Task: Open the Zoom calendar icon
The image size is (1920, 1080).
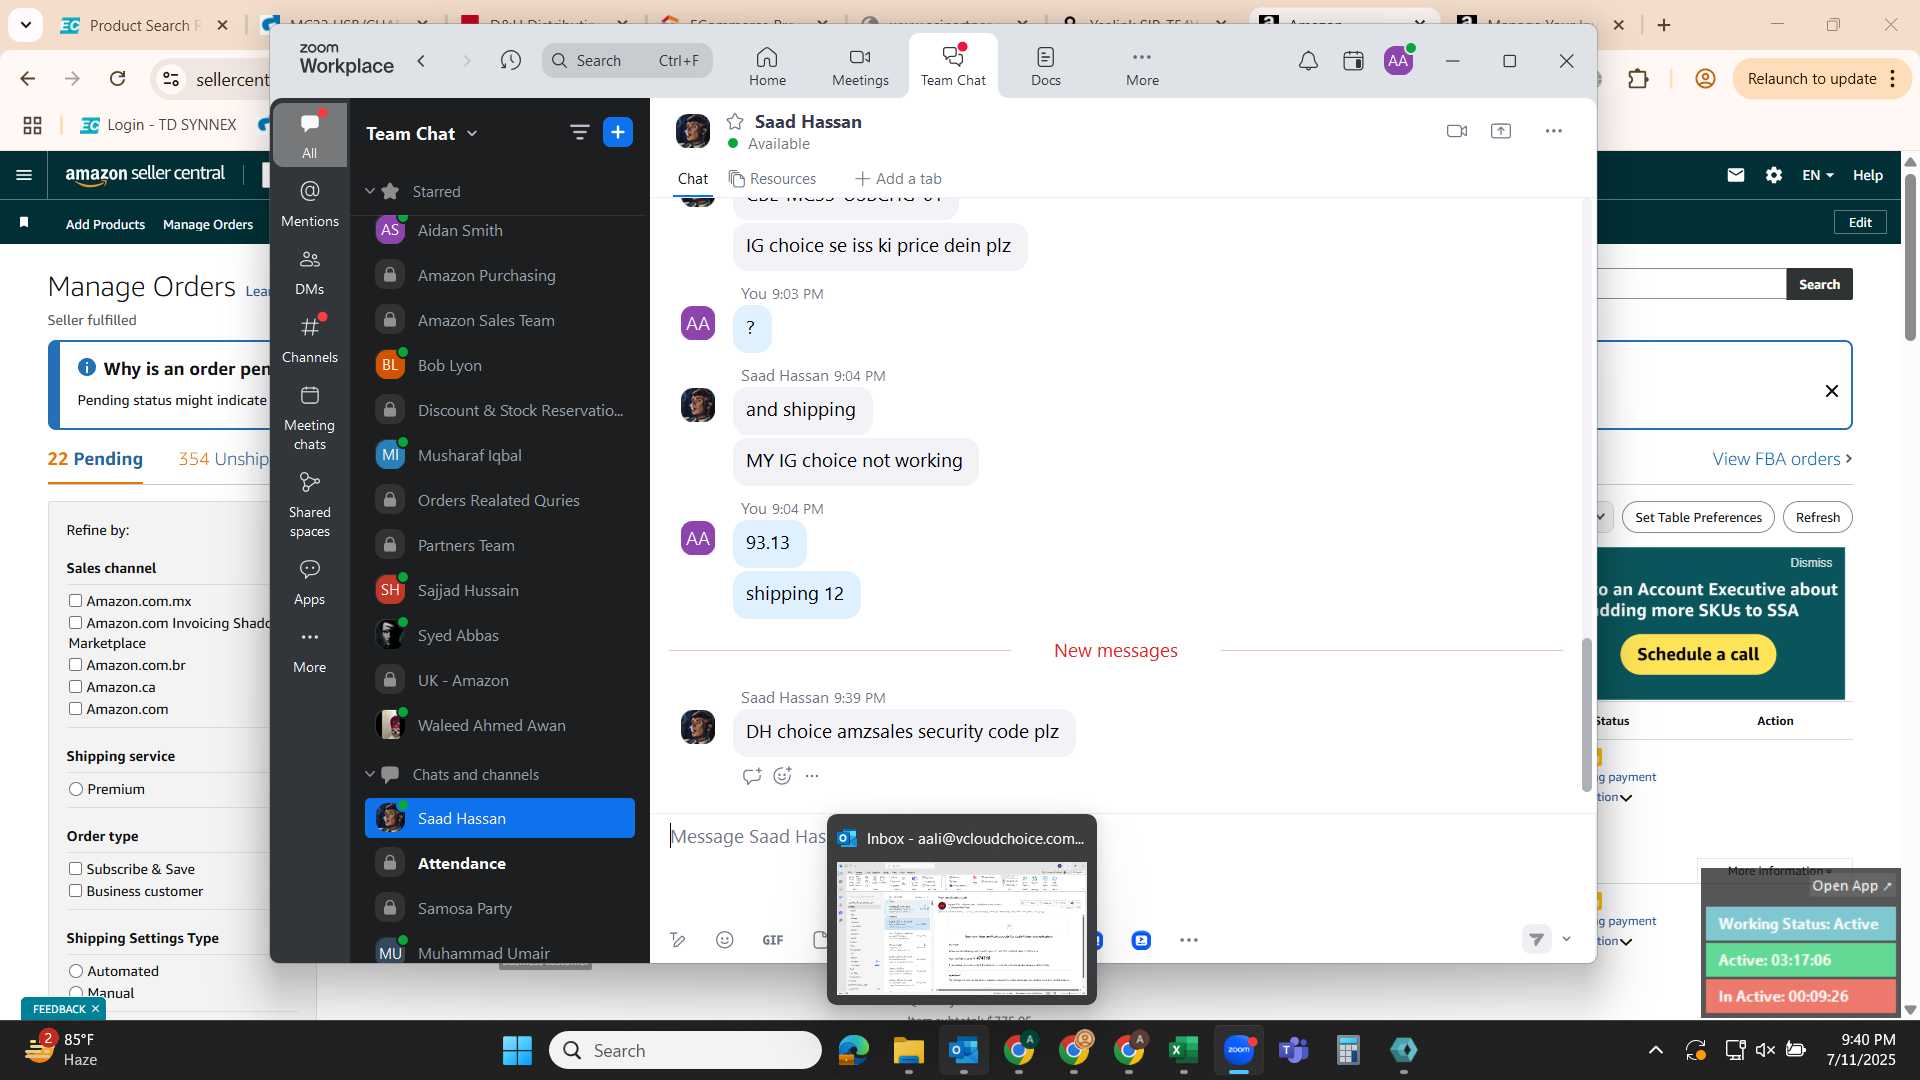Action: click(x=1353, y=62)
